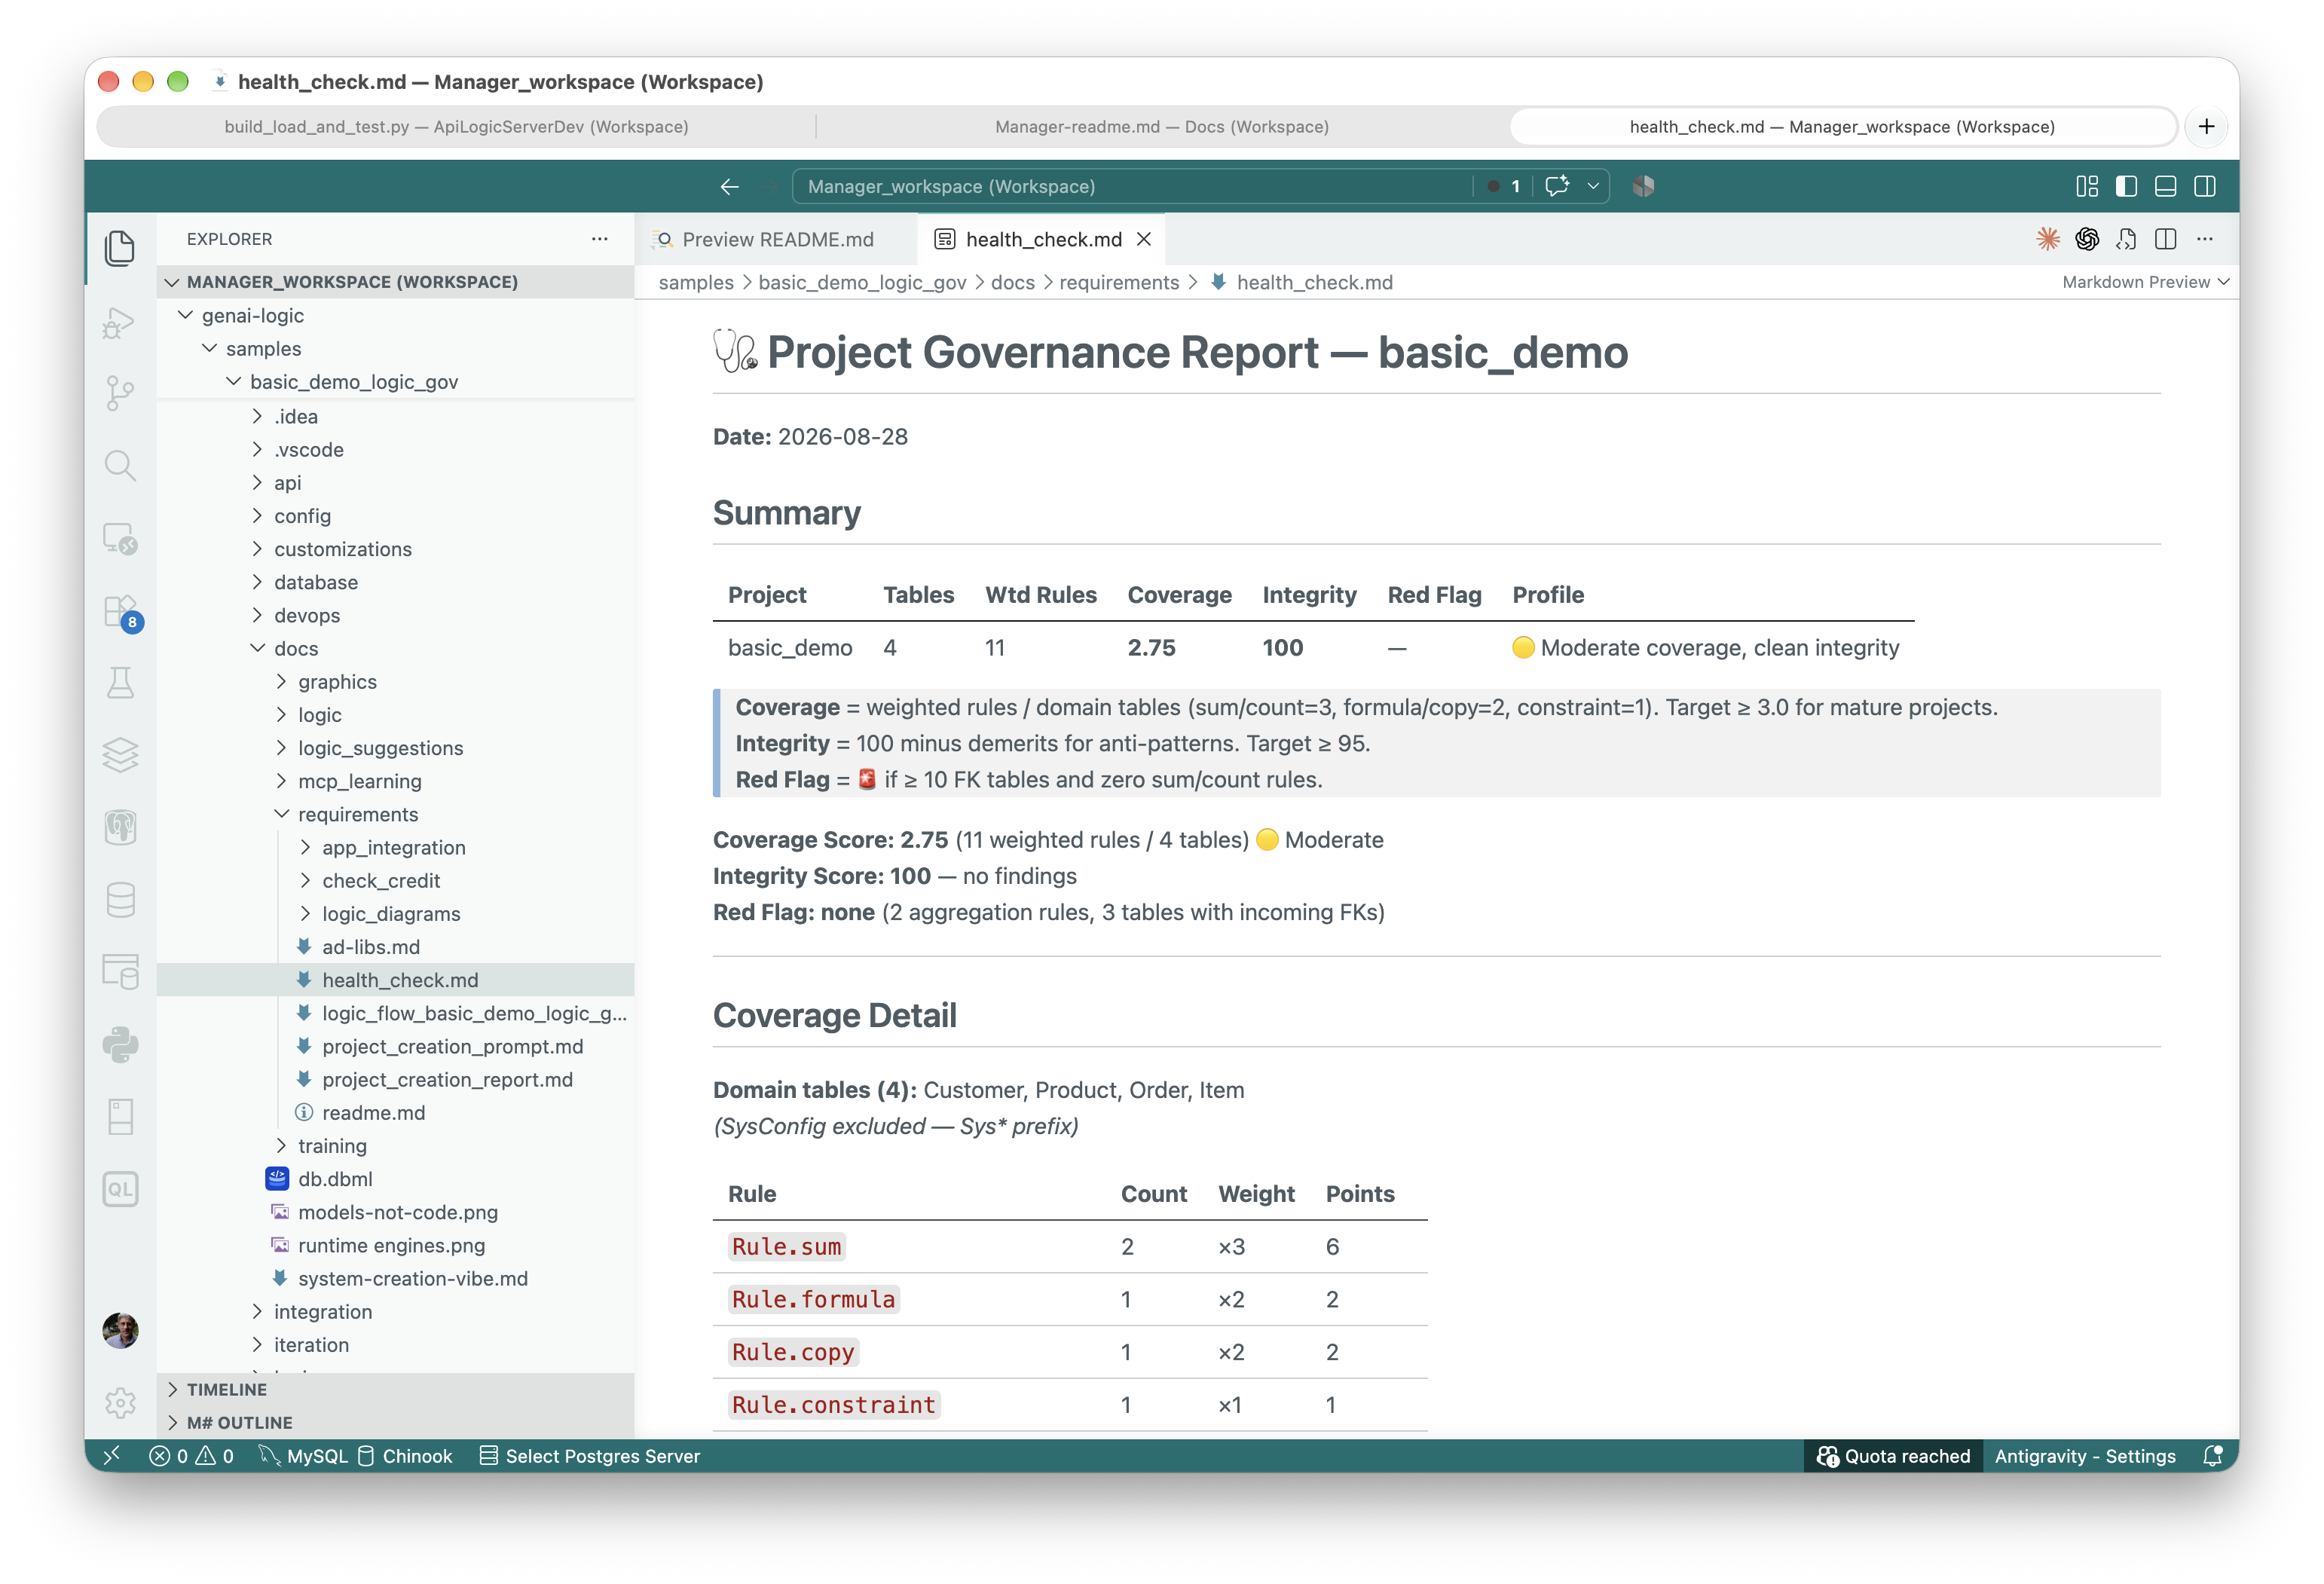Toggle the primary side bar
The height and width of the screenshot is (1584, 2324).
point(2127,187)
